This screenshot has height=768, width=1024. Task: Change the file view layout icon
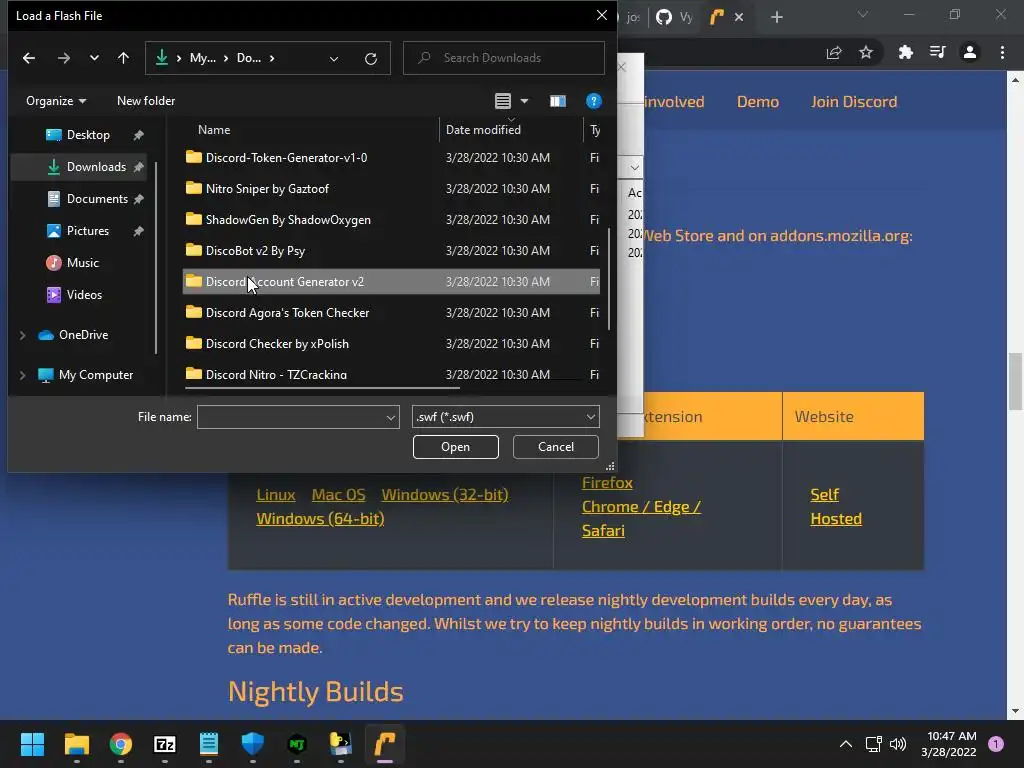(503, 101)
